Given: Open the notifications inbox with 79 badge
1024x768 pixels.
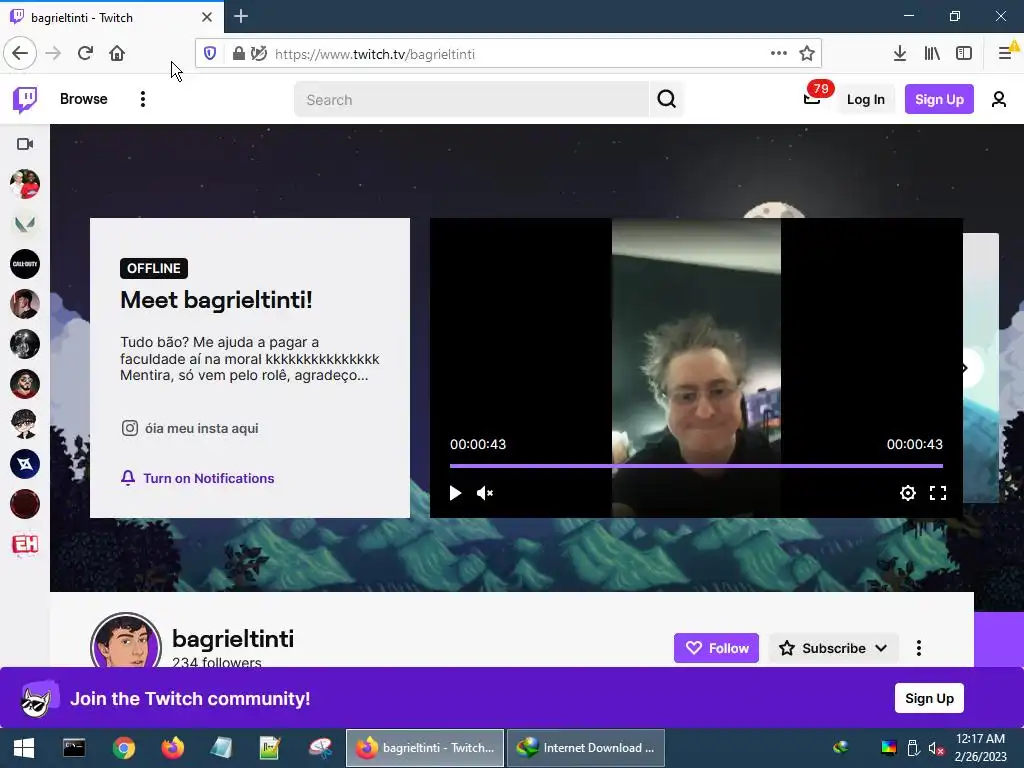Looking at the screenshot, I should point(812,98).
